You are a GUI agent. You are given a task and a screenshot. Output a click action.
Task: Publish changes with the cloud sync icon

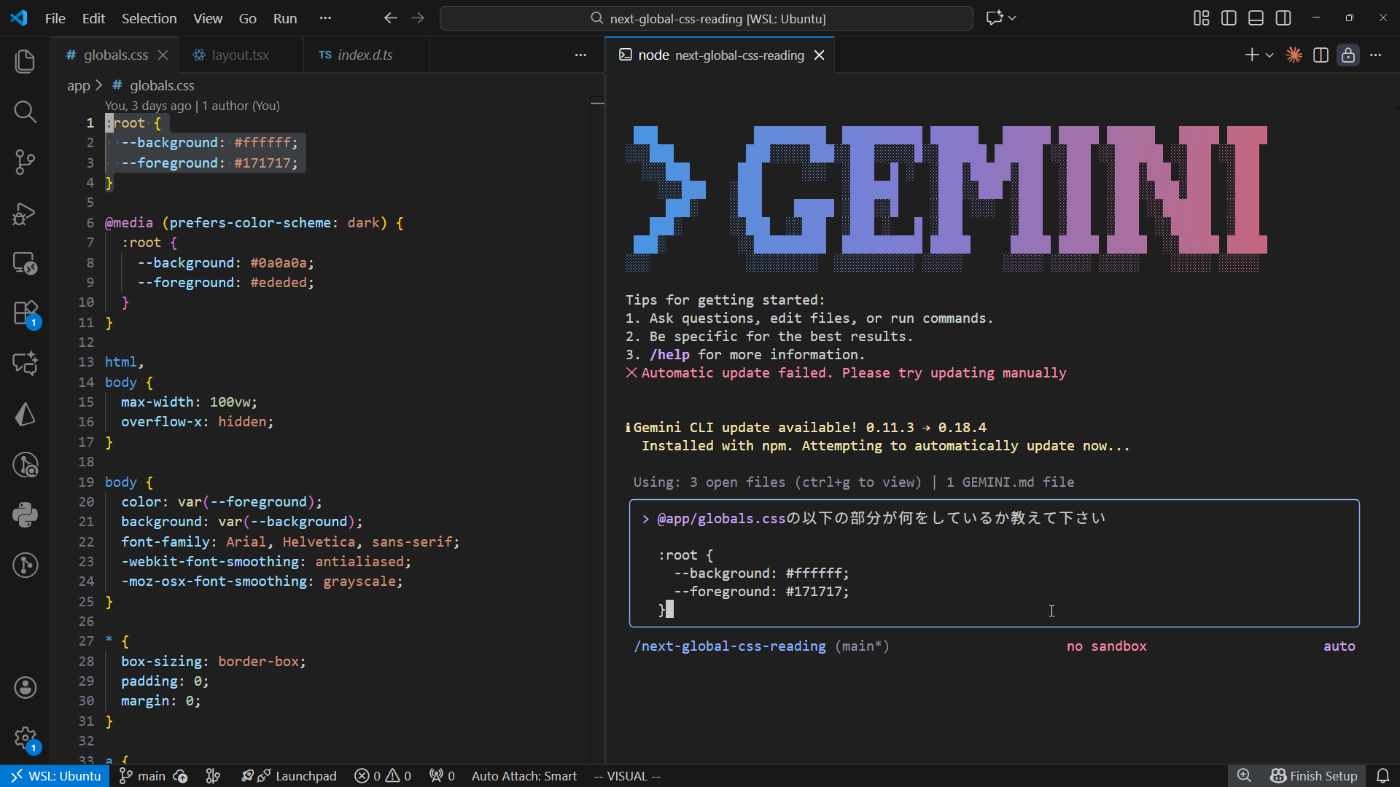point(181,776)
